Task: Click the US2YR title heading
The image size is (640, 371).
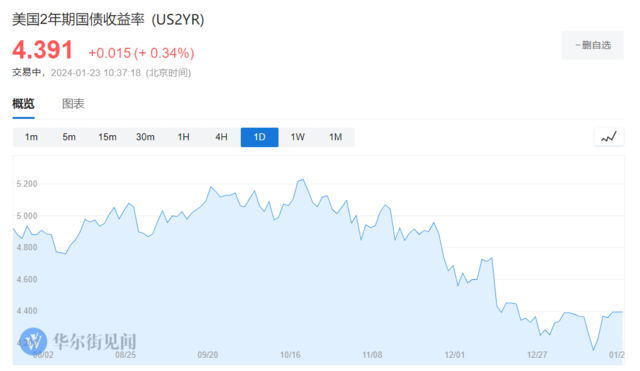Action: pos(108,19)
